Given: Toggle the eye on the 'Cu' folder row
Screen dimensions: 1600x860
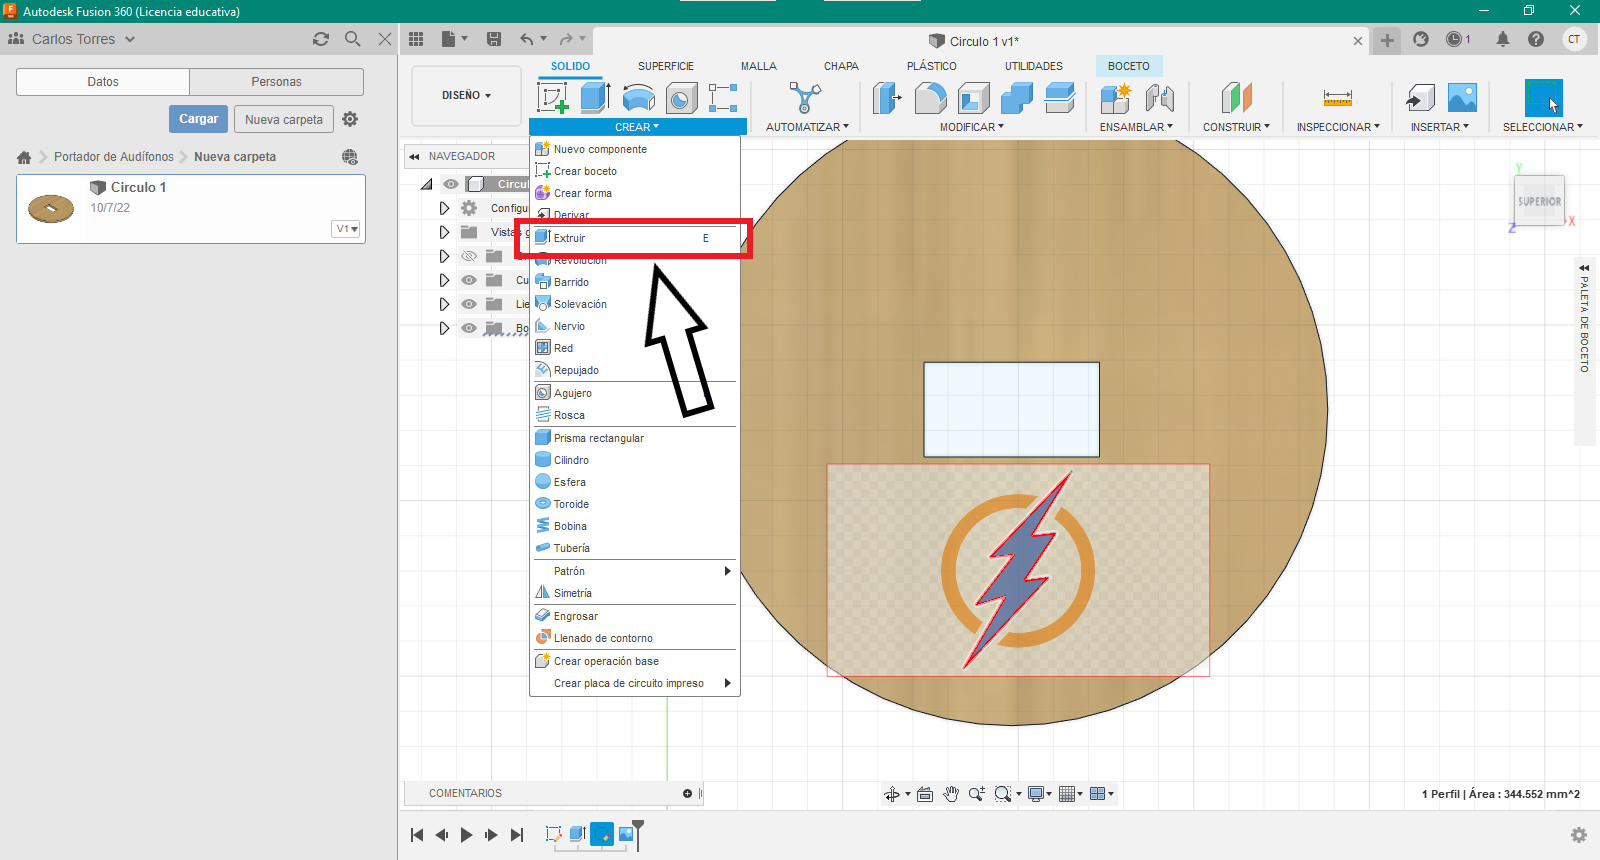Looking at the screenshot, I should (x=469, y=280).
